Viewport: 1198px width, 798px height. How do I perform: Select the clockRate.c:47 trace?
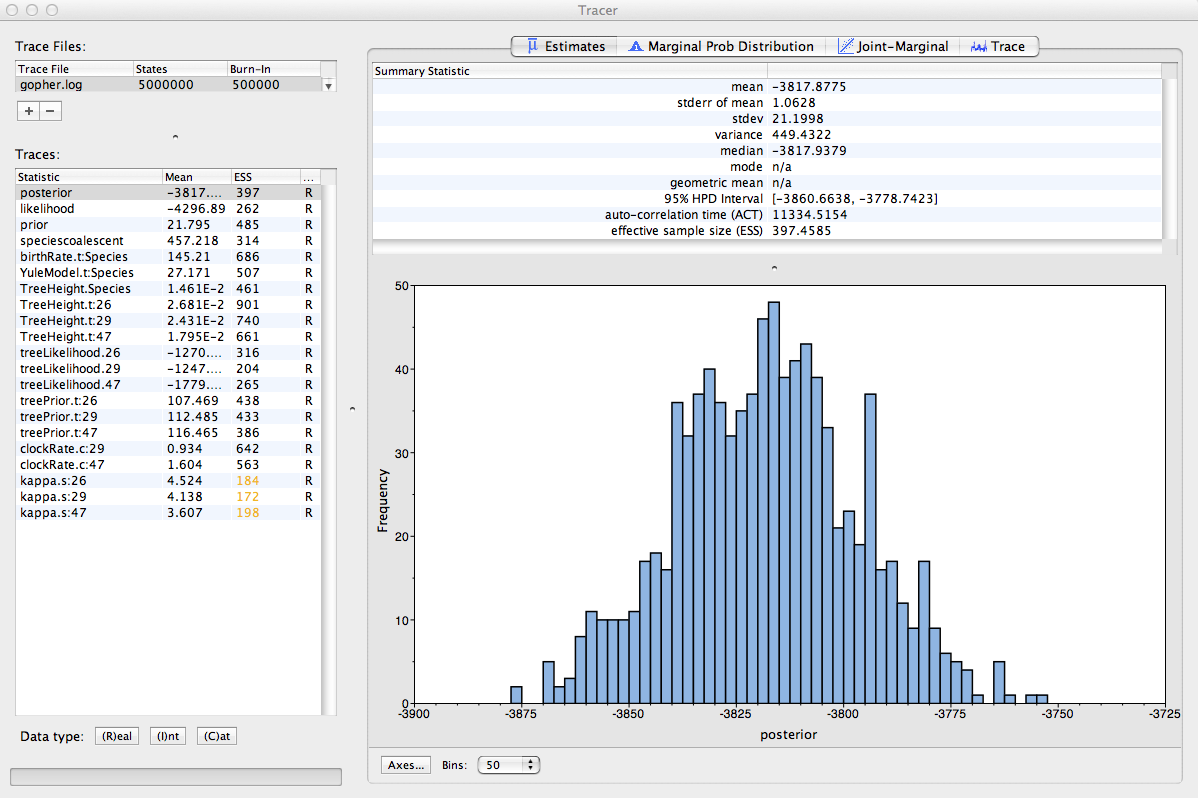point(60,464)
